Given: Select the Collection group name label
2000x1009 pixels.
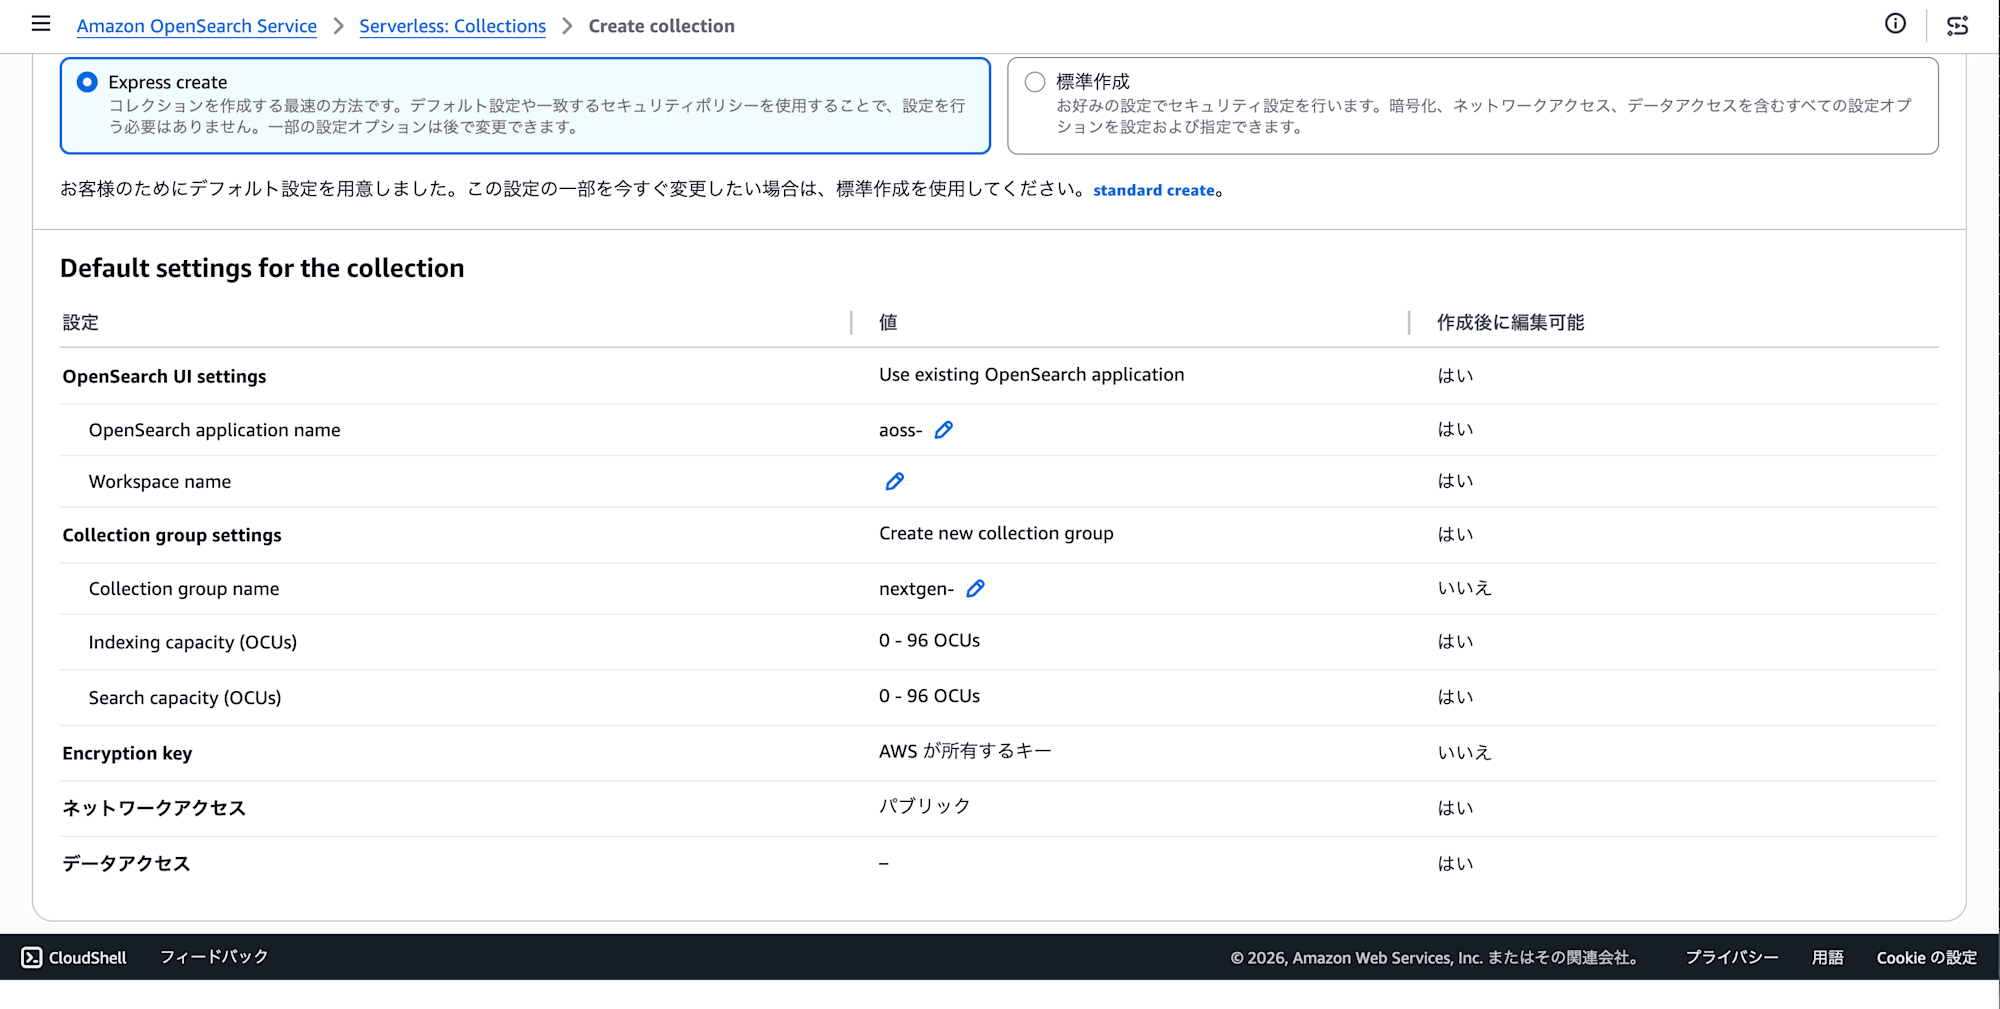Looking at the screenshot, I should 184,589.
